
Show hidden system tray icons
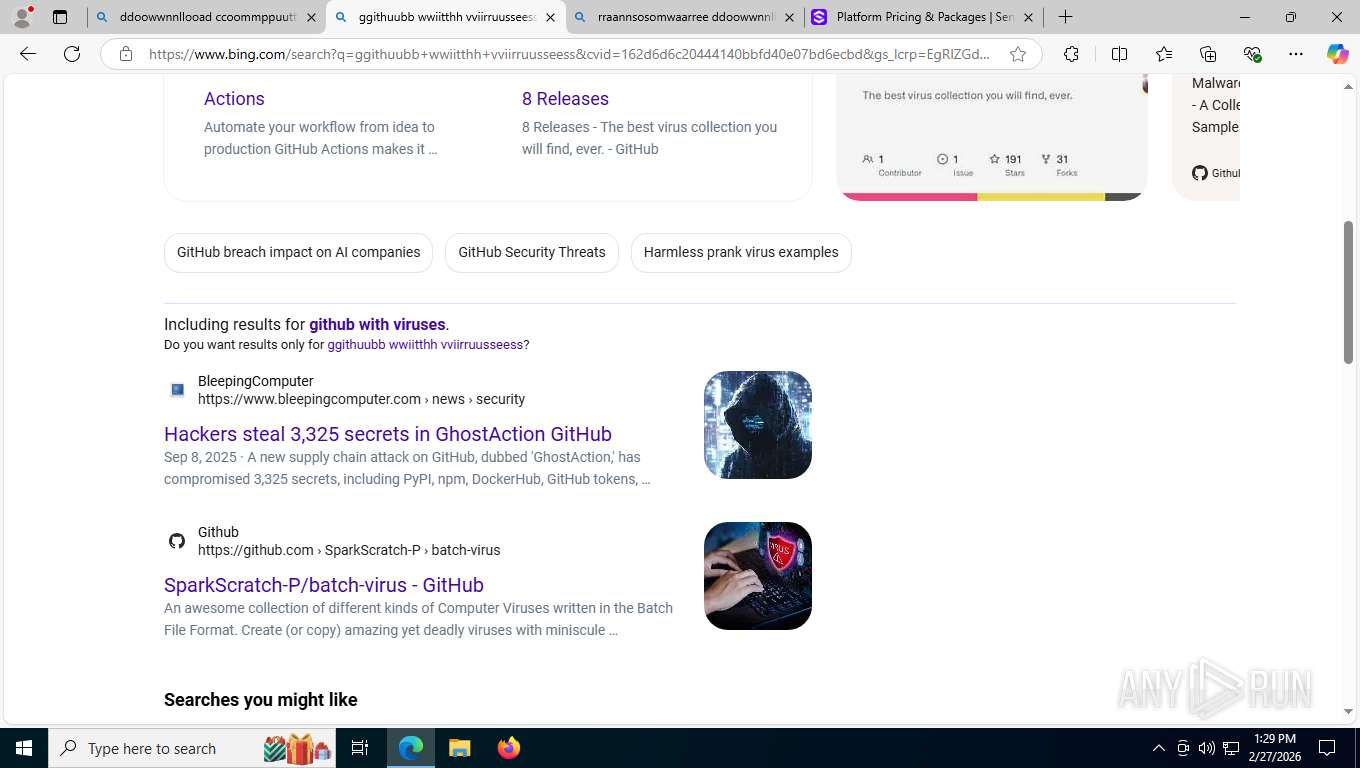point(1159,748)
